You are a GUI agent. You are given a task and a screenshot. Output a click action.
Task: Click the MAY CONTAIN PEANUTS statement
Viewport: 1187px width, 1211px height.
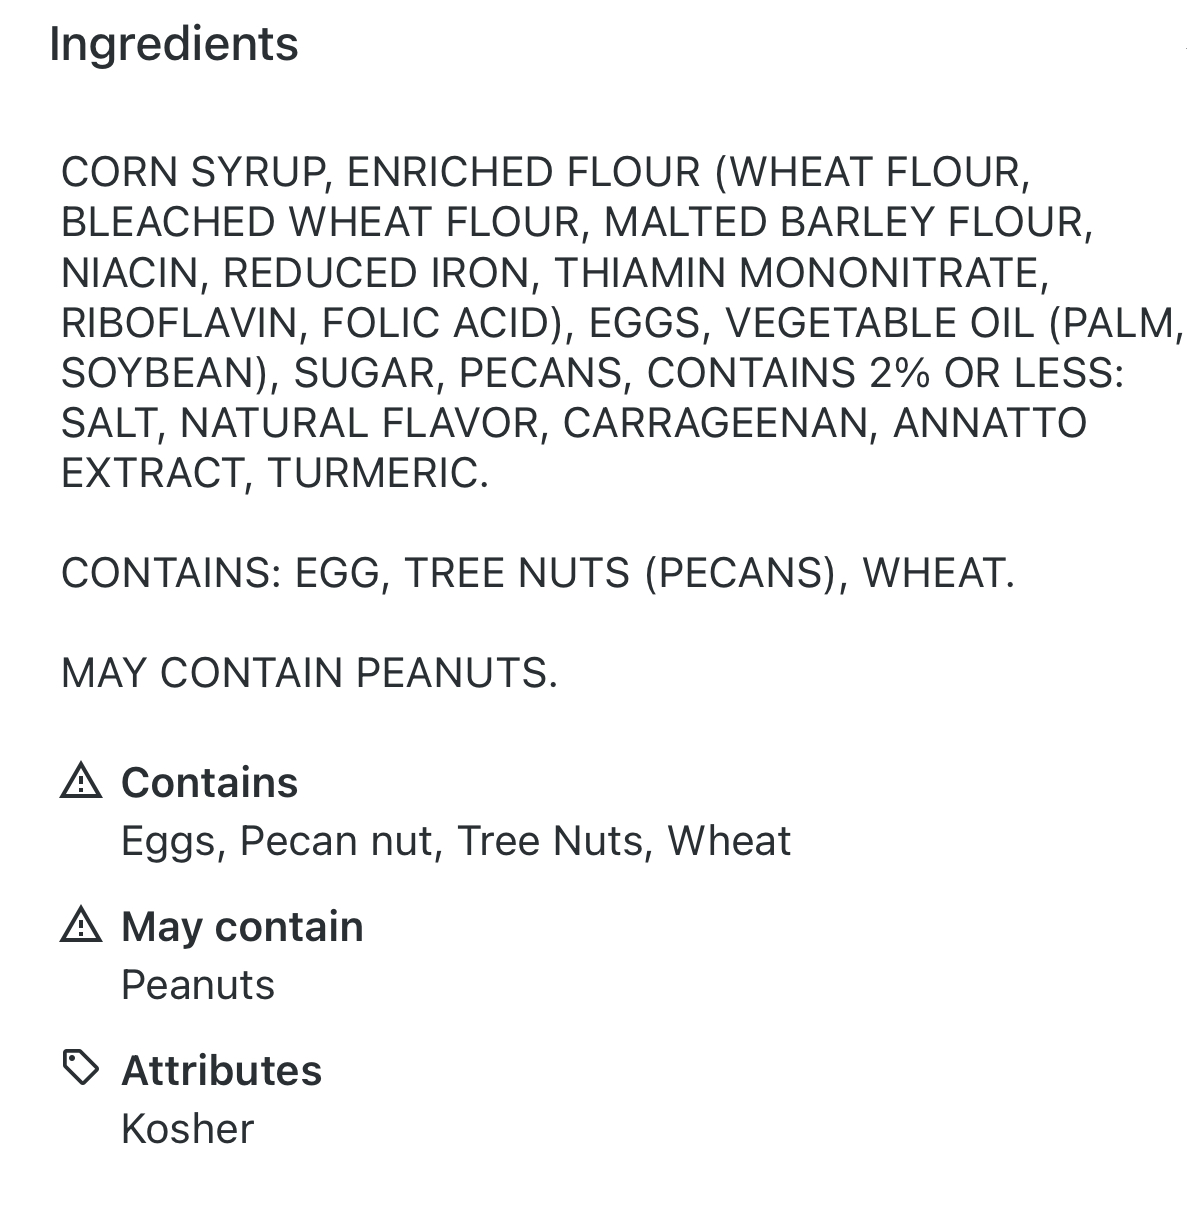pos(309,672)
